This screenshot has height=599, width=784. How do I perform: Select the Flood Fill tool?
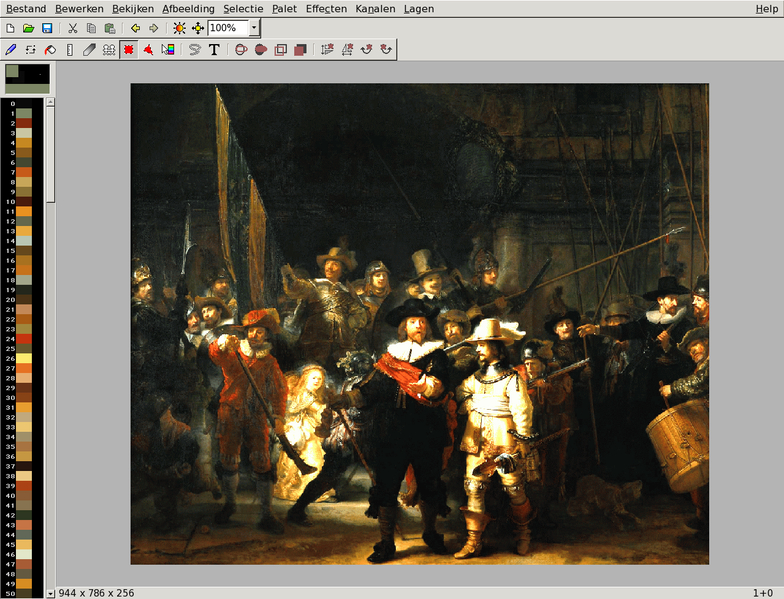tap(49, 49)
